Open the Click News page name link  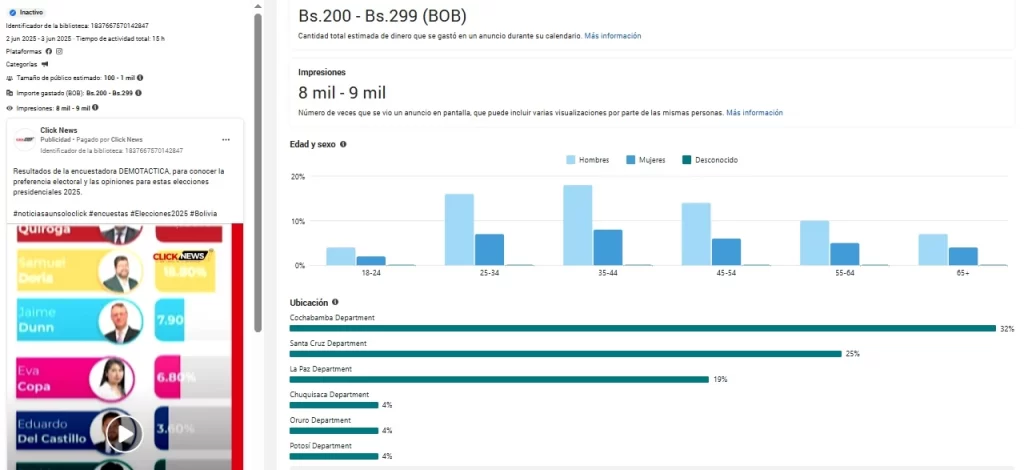pyautogui.click(x=59, y=131)
